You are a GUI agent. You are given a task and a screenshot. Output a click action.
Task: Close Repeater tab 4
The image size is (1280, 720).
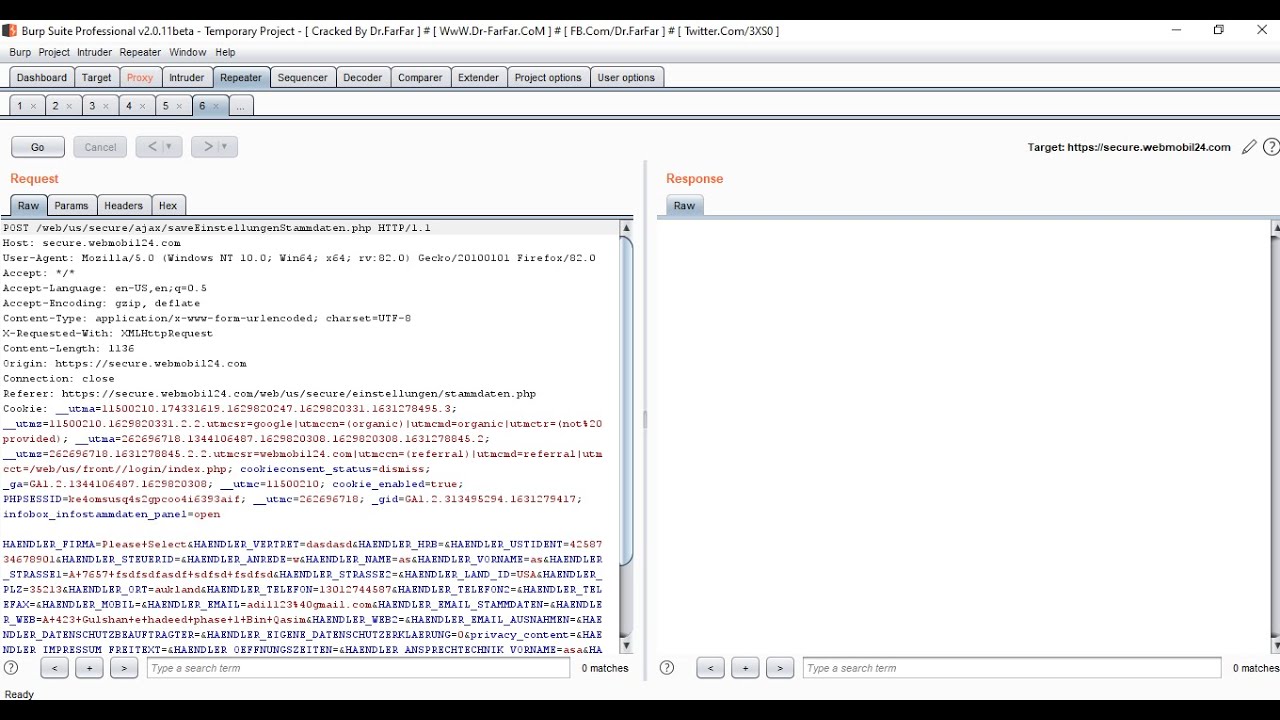[x=142, y=106]
